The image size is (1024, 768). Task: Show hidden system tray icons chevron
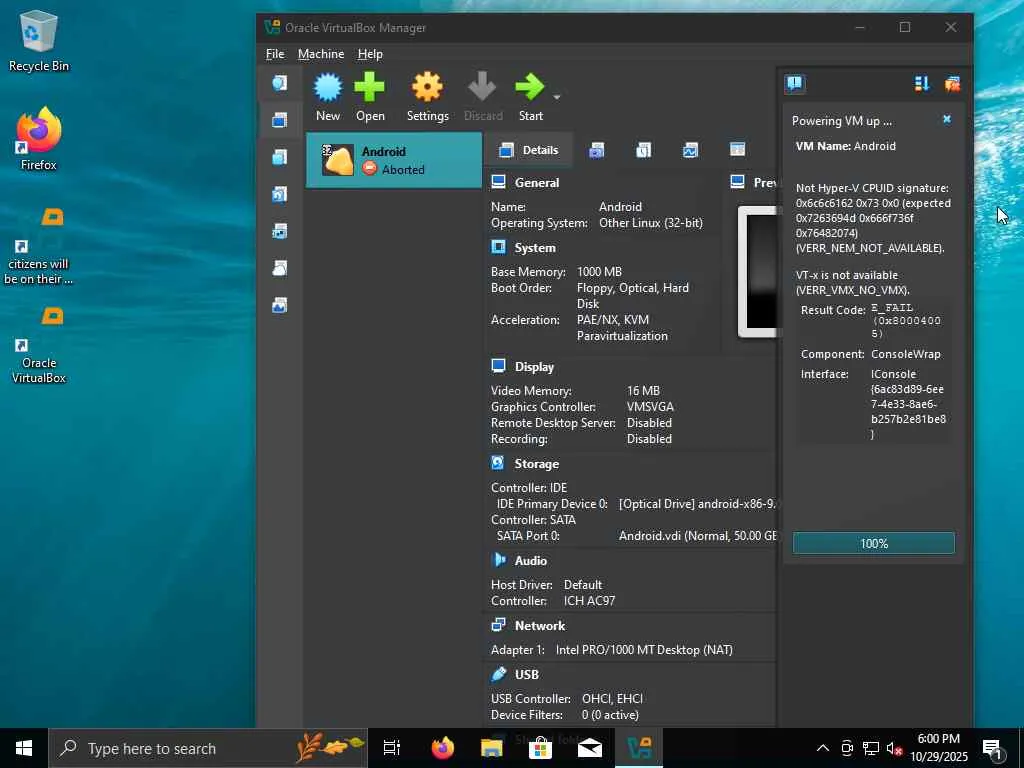tap(823, 748)
